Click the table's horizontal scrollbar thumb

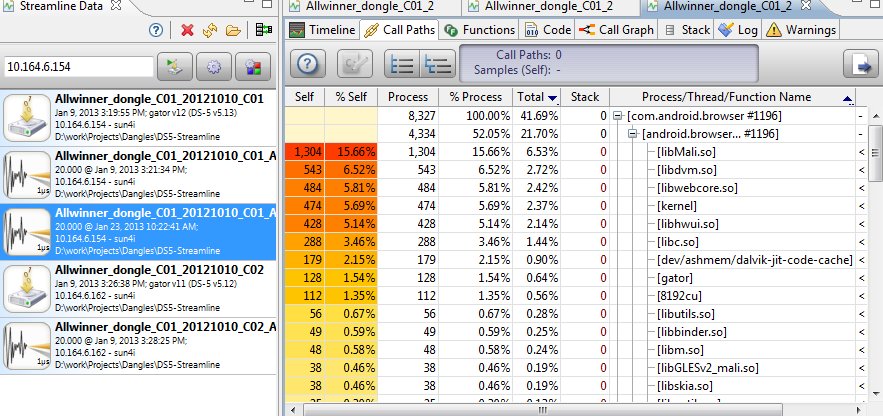[x=542, y=410]
